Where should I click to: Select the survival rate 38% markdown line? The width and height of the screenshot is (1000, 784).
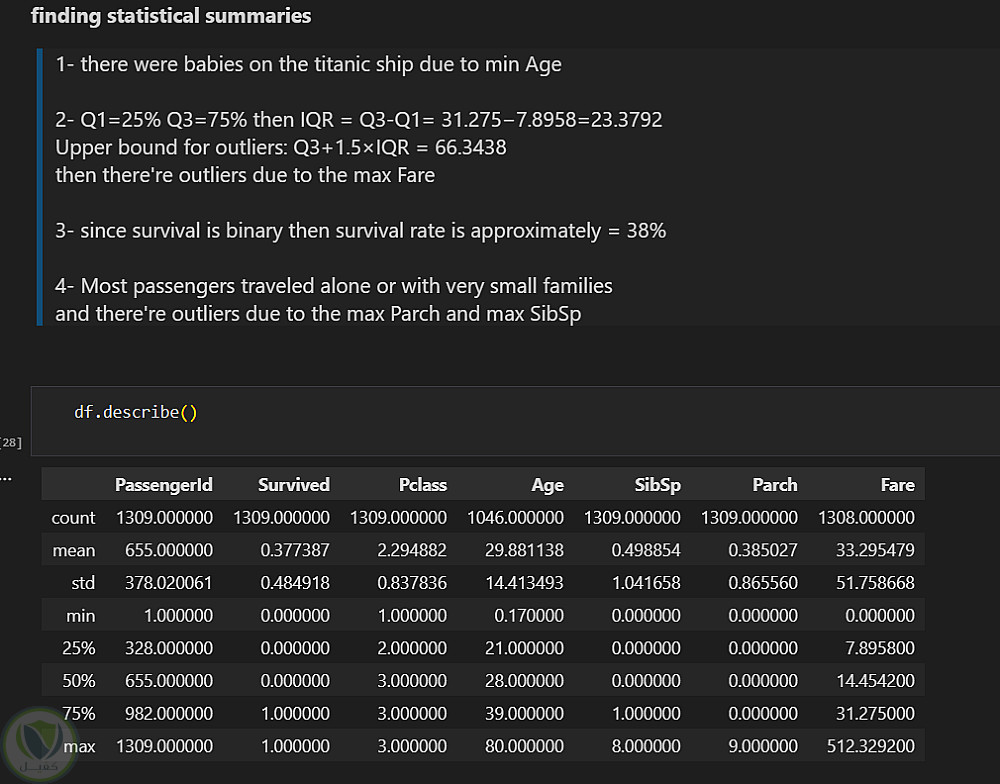click(x=360, y=231)
